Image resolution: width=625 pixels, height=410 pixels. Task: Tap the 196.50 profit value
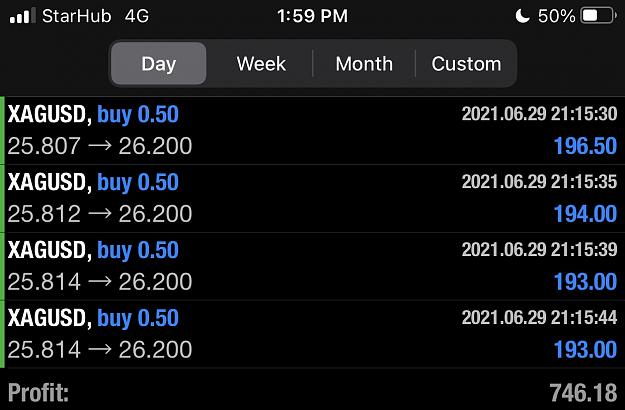point(586,146)
